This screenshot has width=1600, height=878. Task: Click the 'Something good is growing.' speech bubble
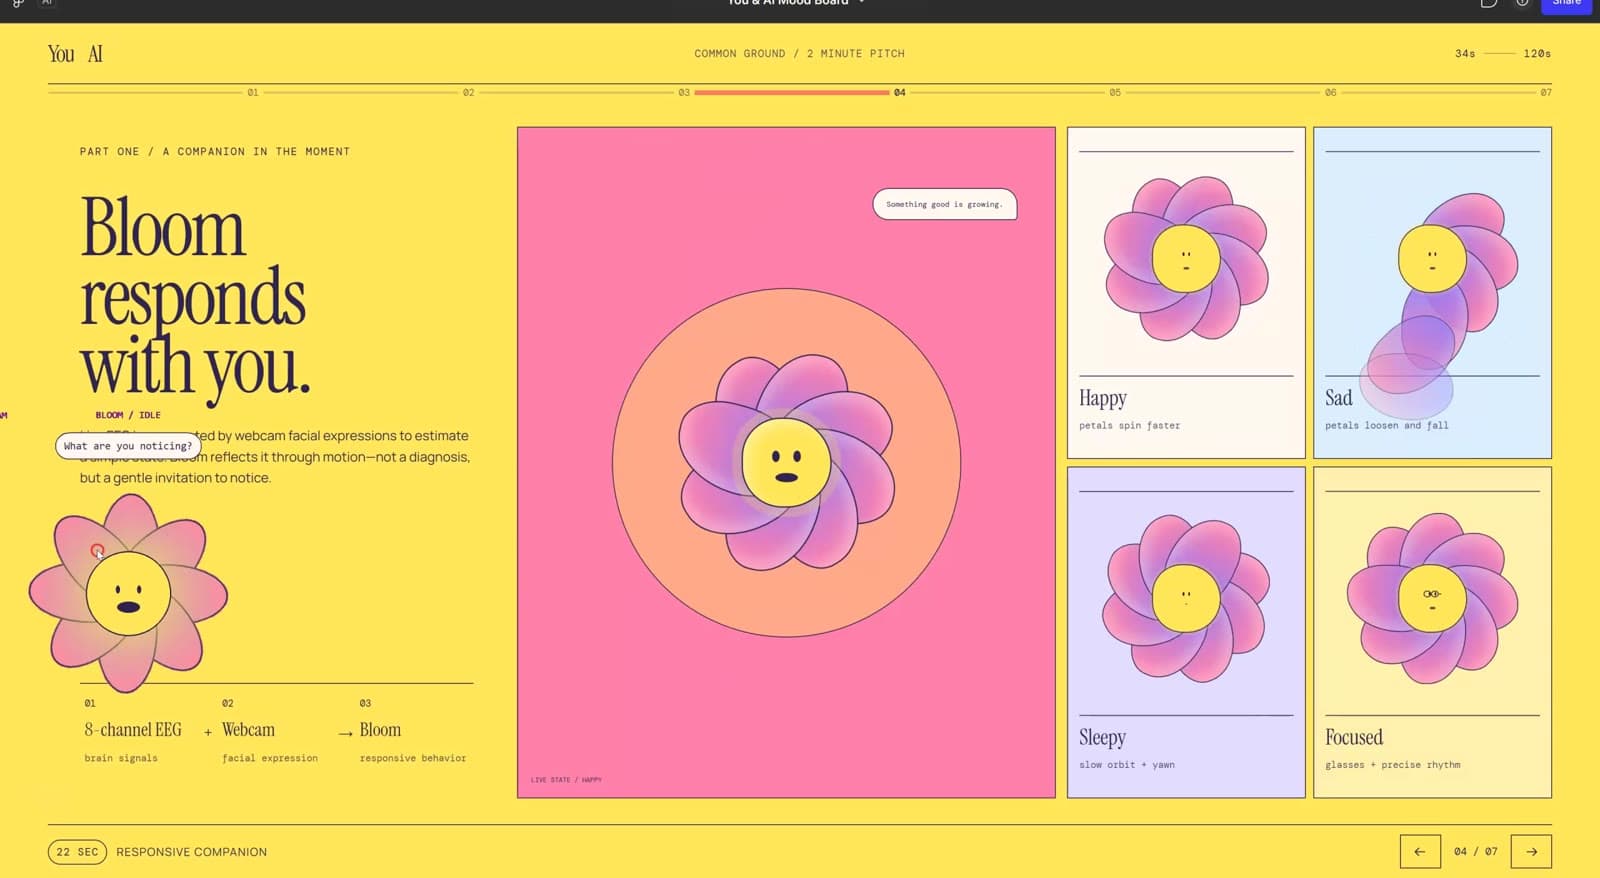pos(945,204)
